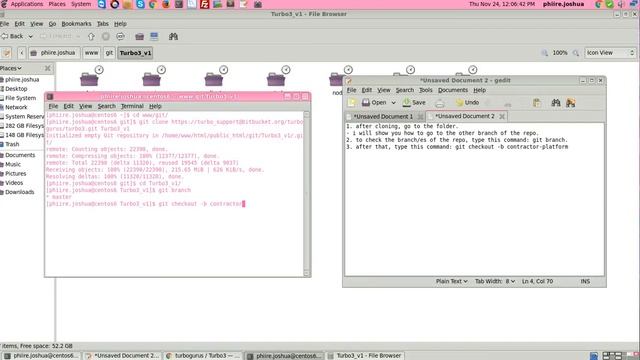Launch Chrome from the top panel
Viewport: 640px width, 360px height.
pyautogui.click(x=153, y=4)
